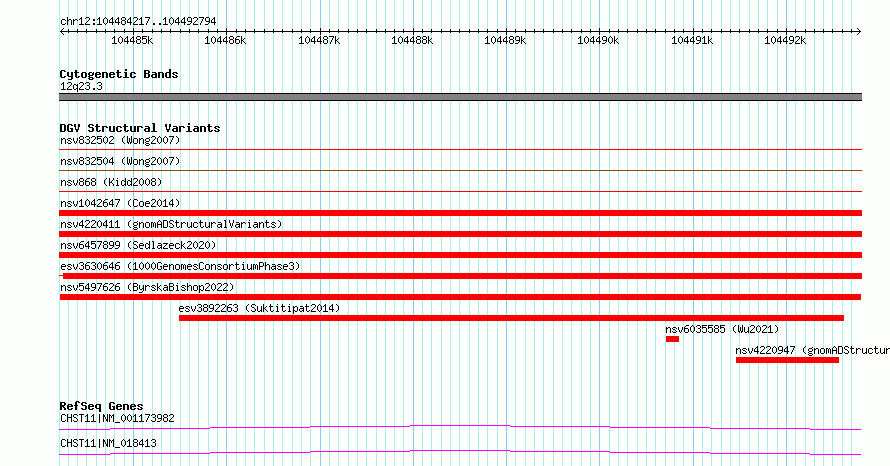Click the short red bar of nsv6035585
This screenshot has width=890, height=466.
coord(673,339)
